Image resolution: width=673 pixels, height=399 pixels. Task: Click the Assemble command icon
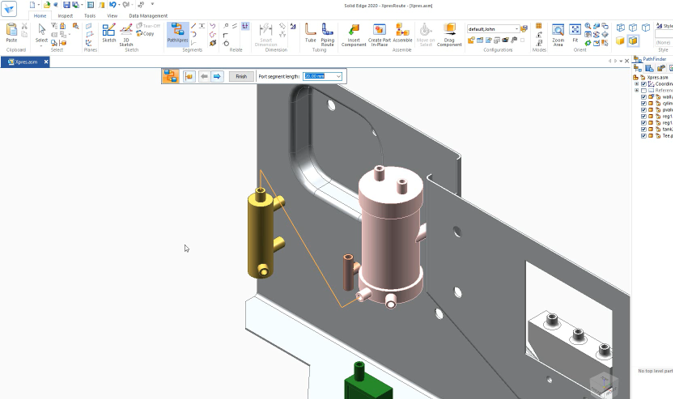tap(402, 33)
